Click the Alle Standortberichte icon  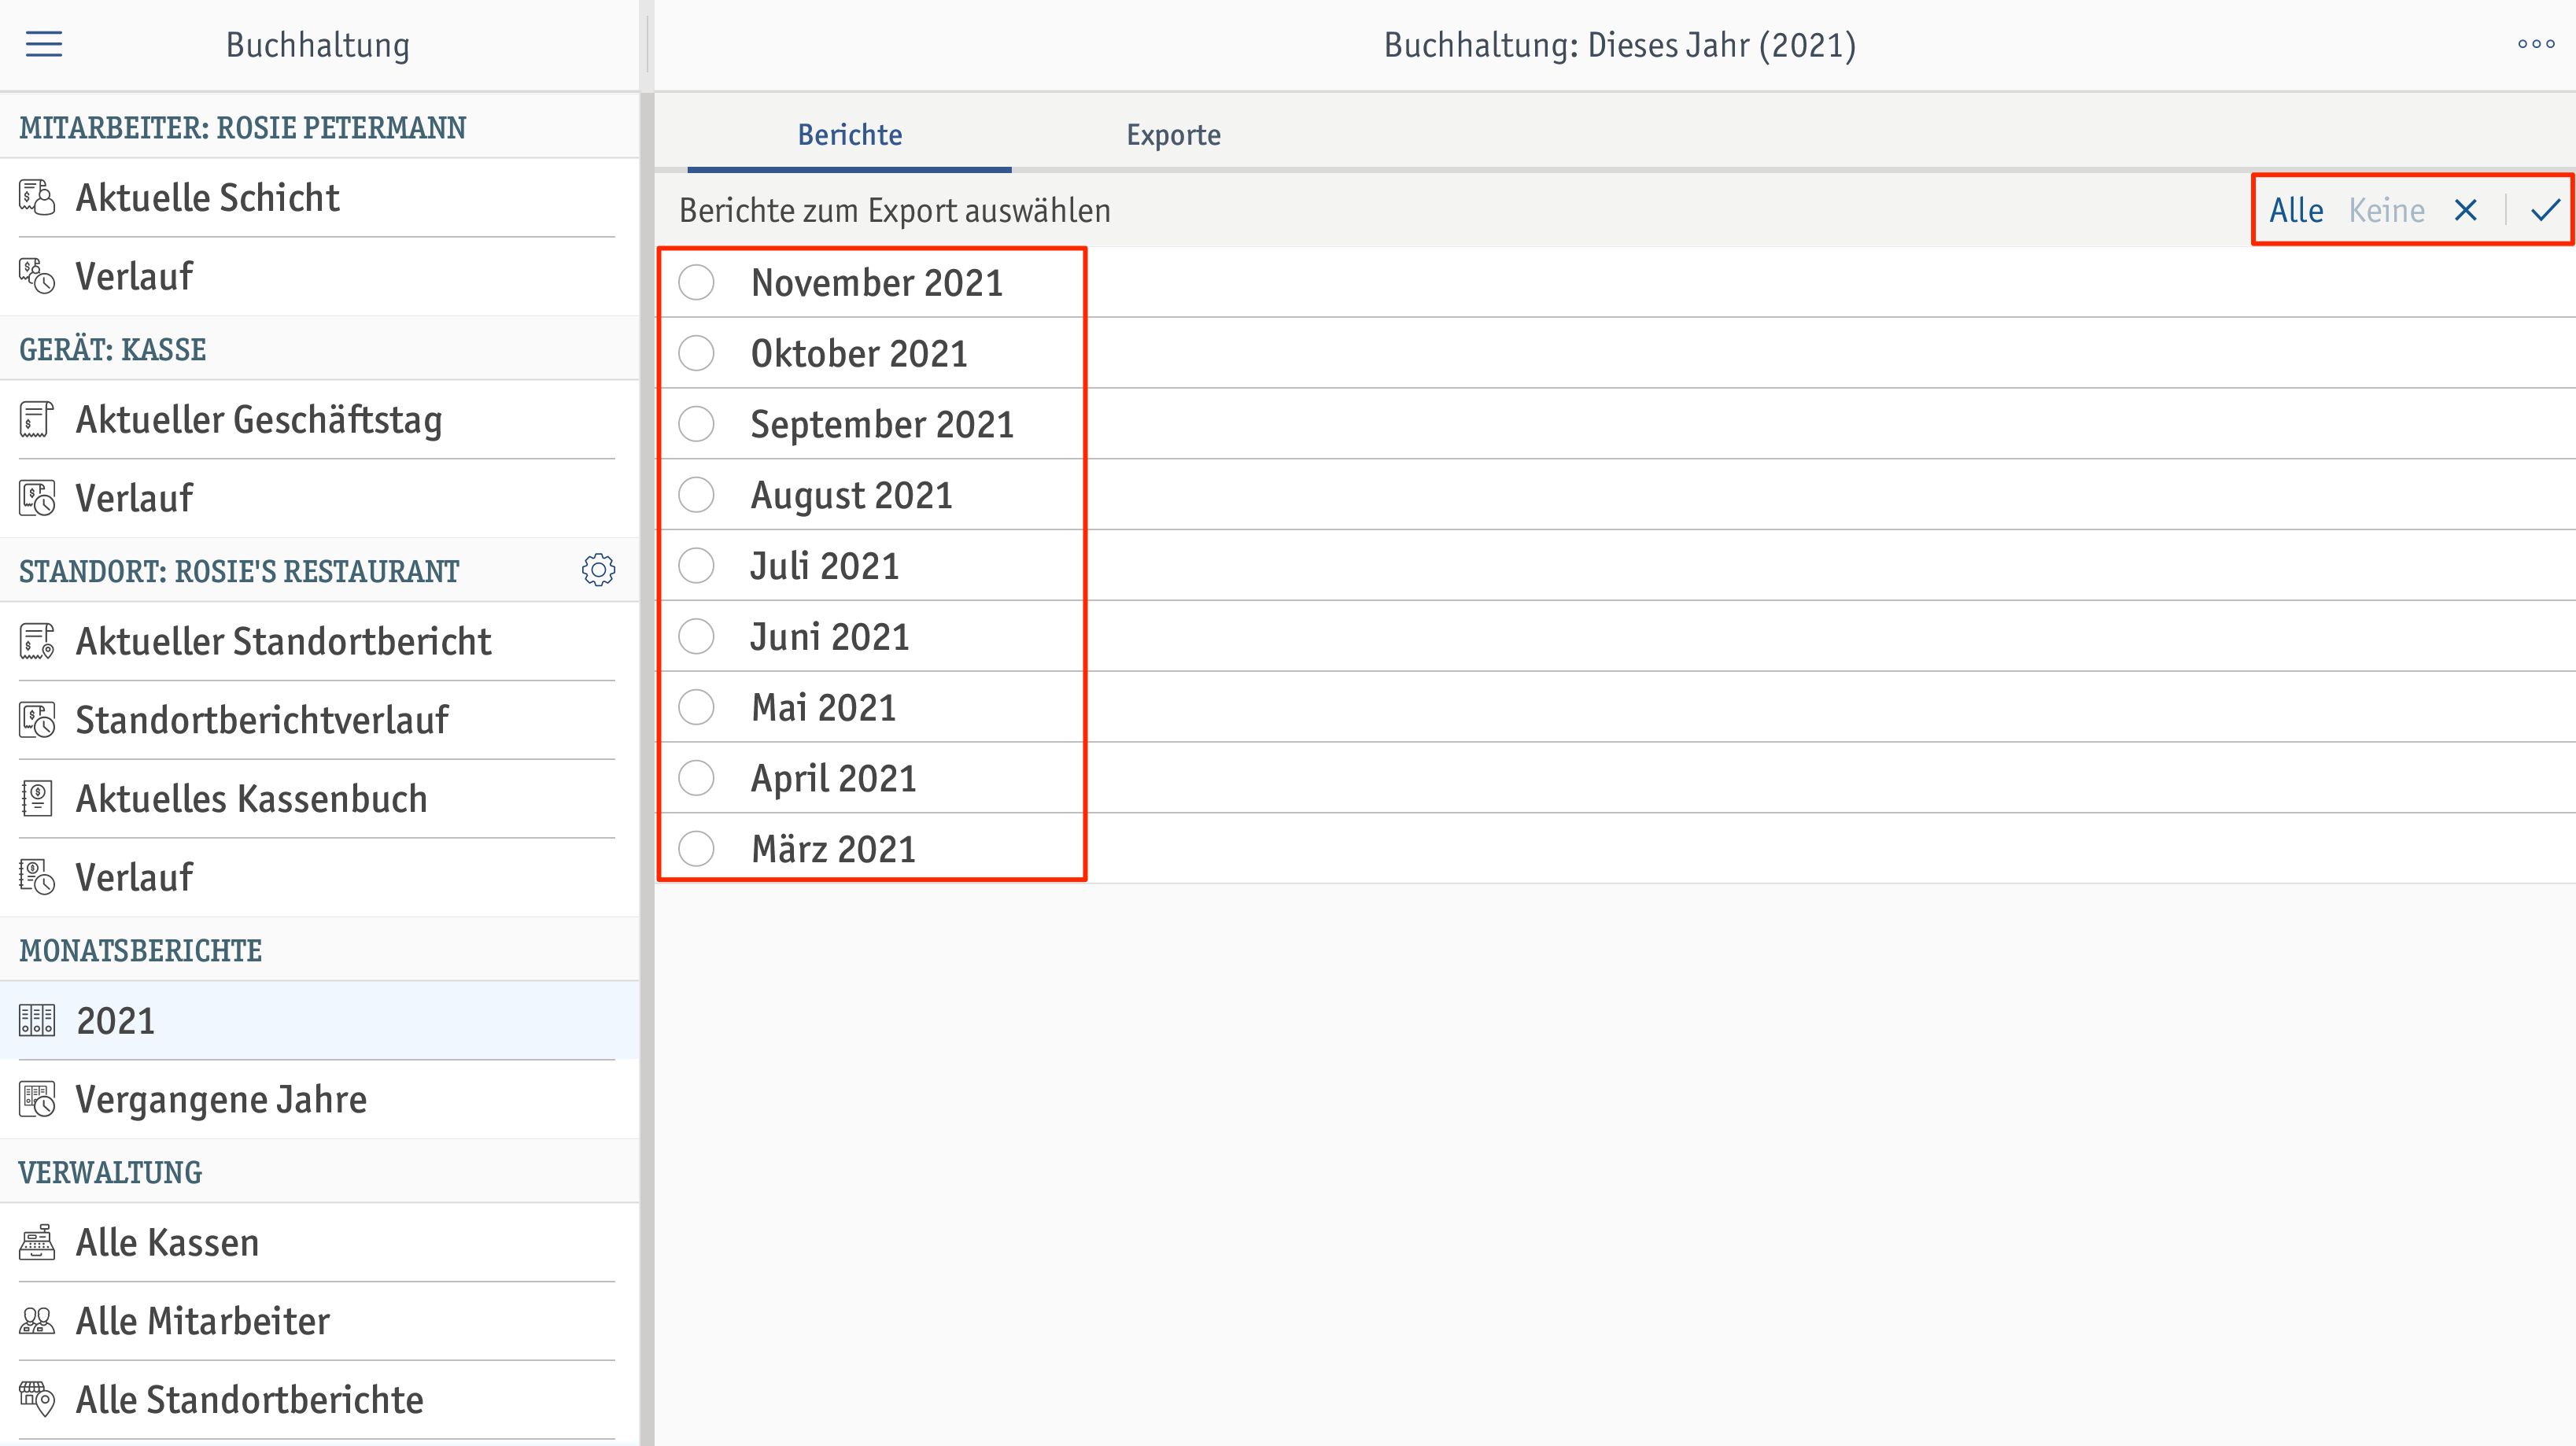(37, 1399)
